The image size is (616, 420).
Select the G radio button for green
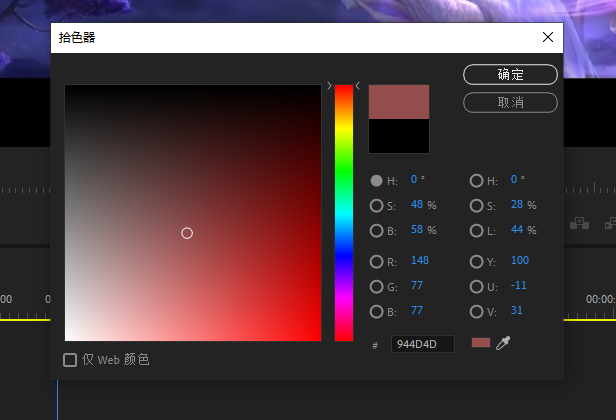pos(376,286)
